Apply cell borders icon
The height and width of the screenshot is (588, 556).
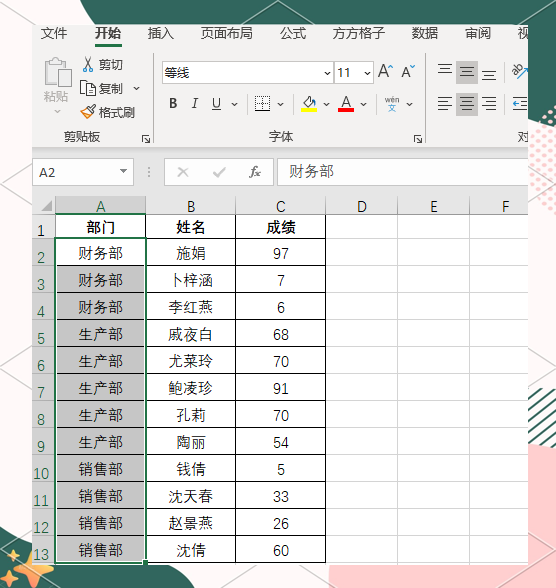[x=262, y=104]
